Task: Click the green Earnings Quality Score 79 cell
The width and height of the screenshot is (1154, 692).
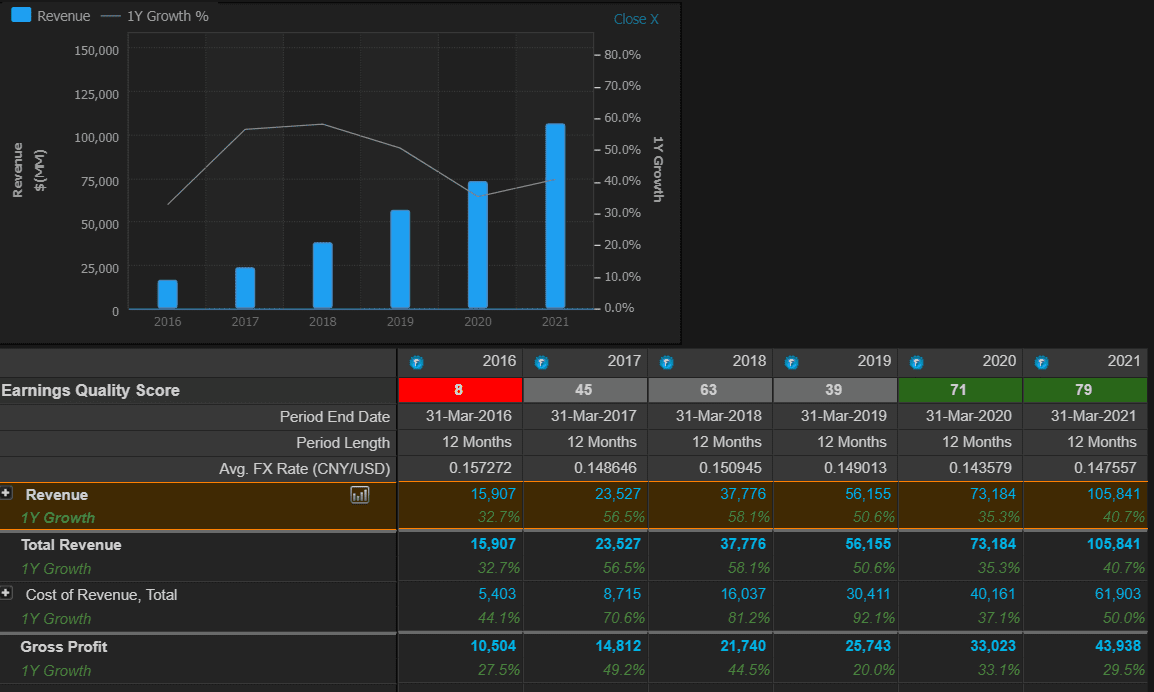Action: pos(1084,390)
